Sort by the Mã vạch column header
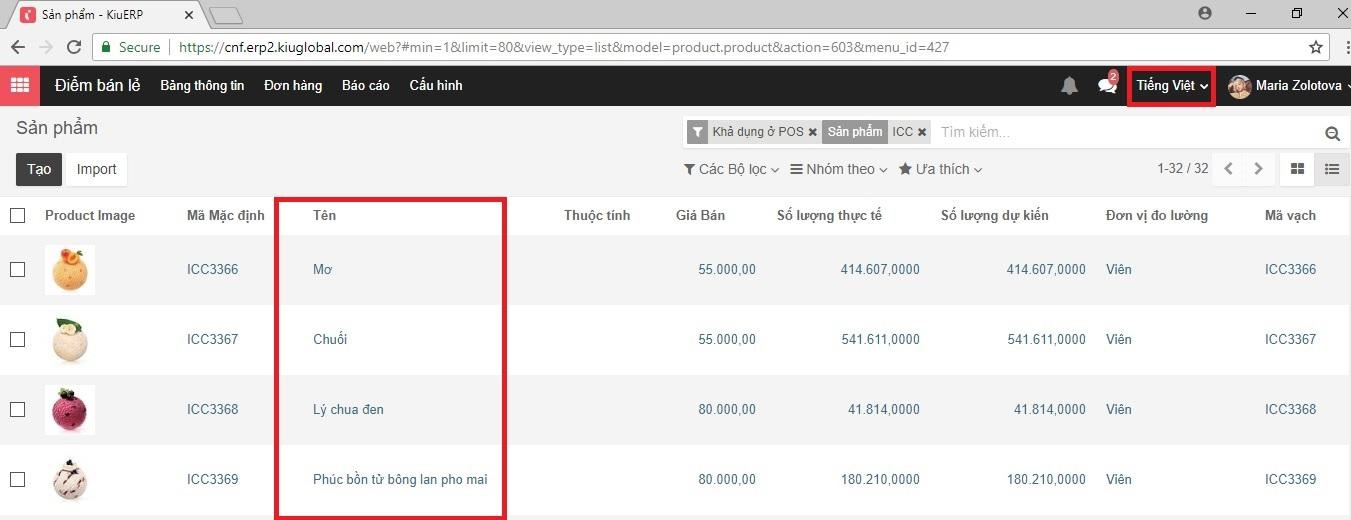This screenshot has height=520, width=1351. 1290,215
